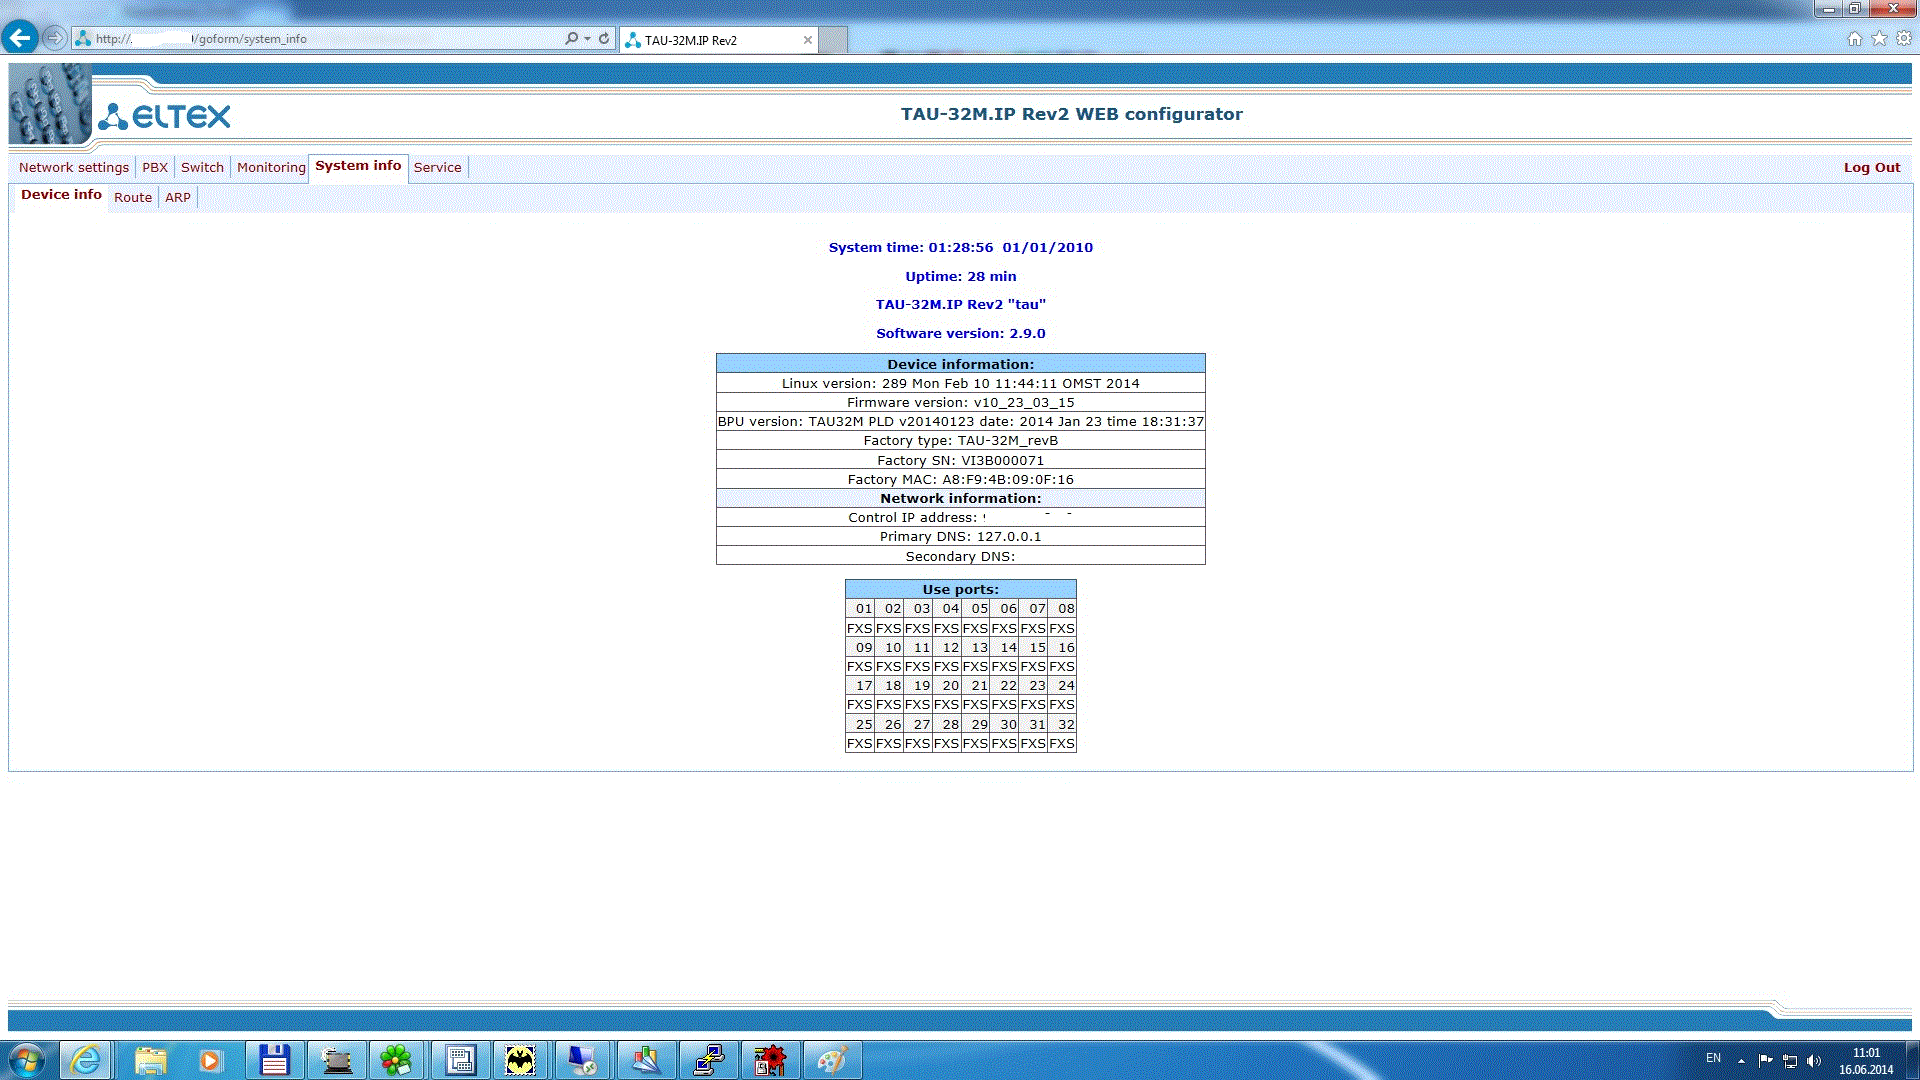The height and width of the screenshot is (1080, 1920).
Task: Open the address bar dropdown arrow
Action: (587, 39)
